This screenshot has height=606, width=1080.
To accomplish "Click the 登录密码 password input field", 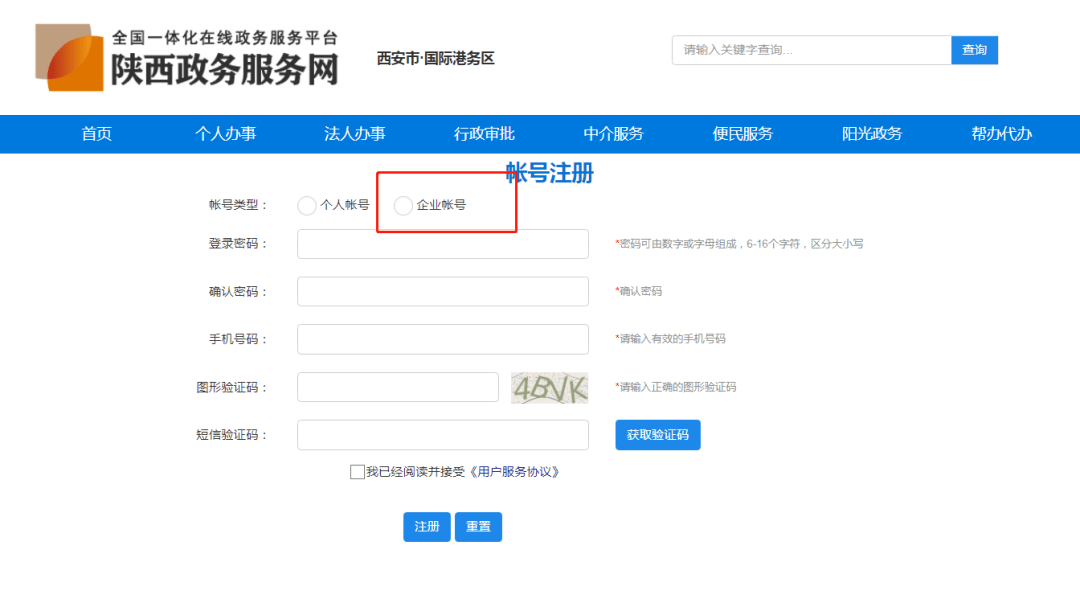I will click(x=442, y=243).
